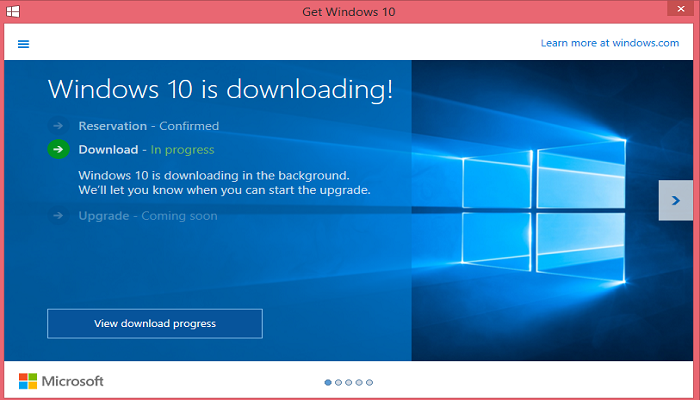Open 'Learn more at windows.com' link
Viewport: 700px width, 400px height.
(610, 43)
